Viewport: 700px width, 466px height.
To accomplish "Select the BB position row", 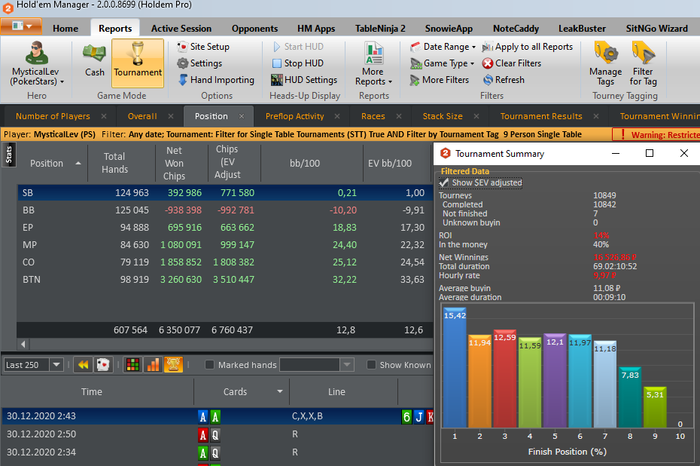I will [225, 210].
